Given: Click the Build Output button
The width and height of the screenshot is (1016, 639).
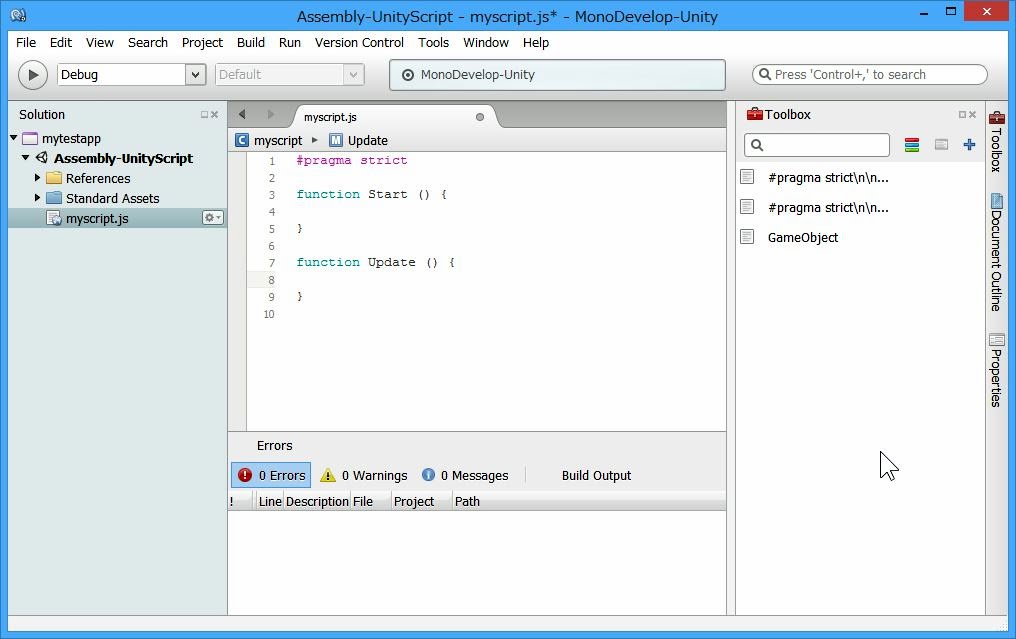Looking at the screenshot, I should pyautogui.click(x=596, y=475).
